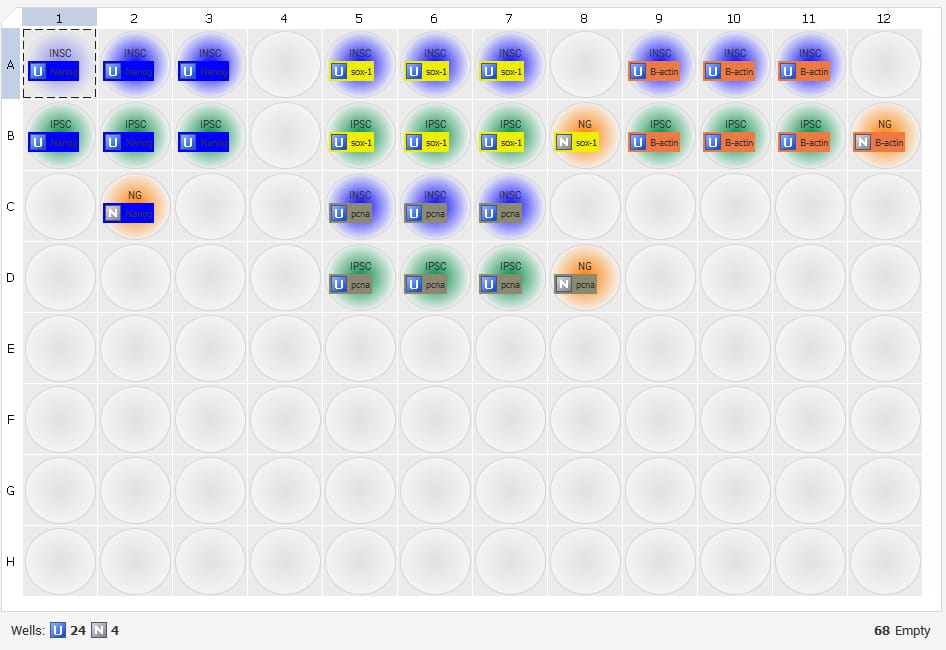Image resolution: width=946 pixels, height=650 pixels.
Task: Click the N icon in well B8
Action: [563, 142]
